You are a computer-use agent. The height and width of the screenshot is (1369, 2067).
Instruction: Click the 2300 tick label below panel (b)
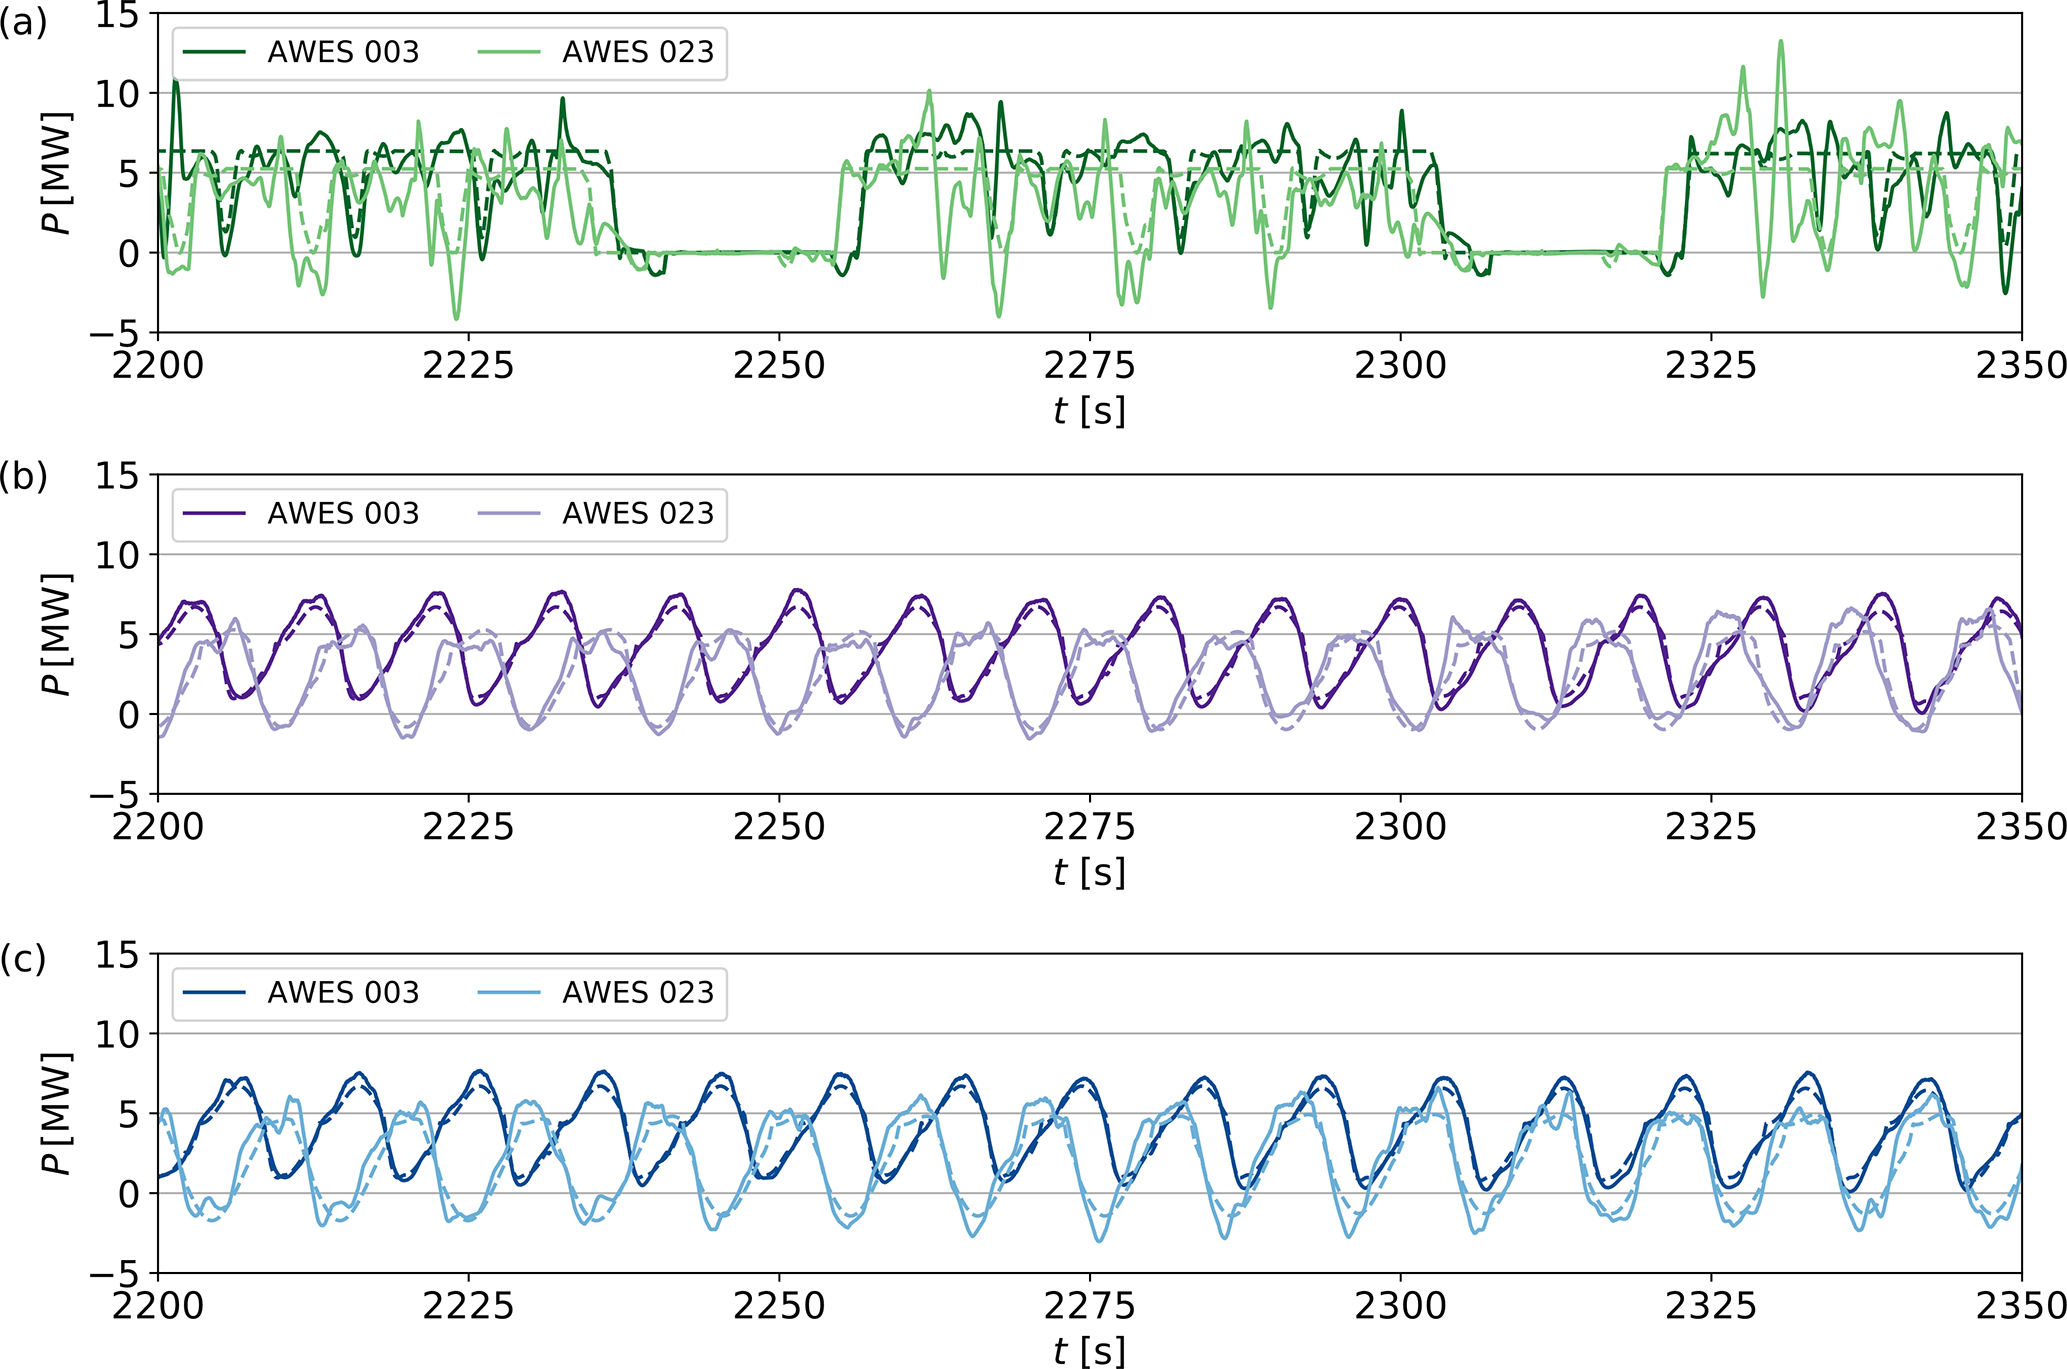[x=1400, y=827]
